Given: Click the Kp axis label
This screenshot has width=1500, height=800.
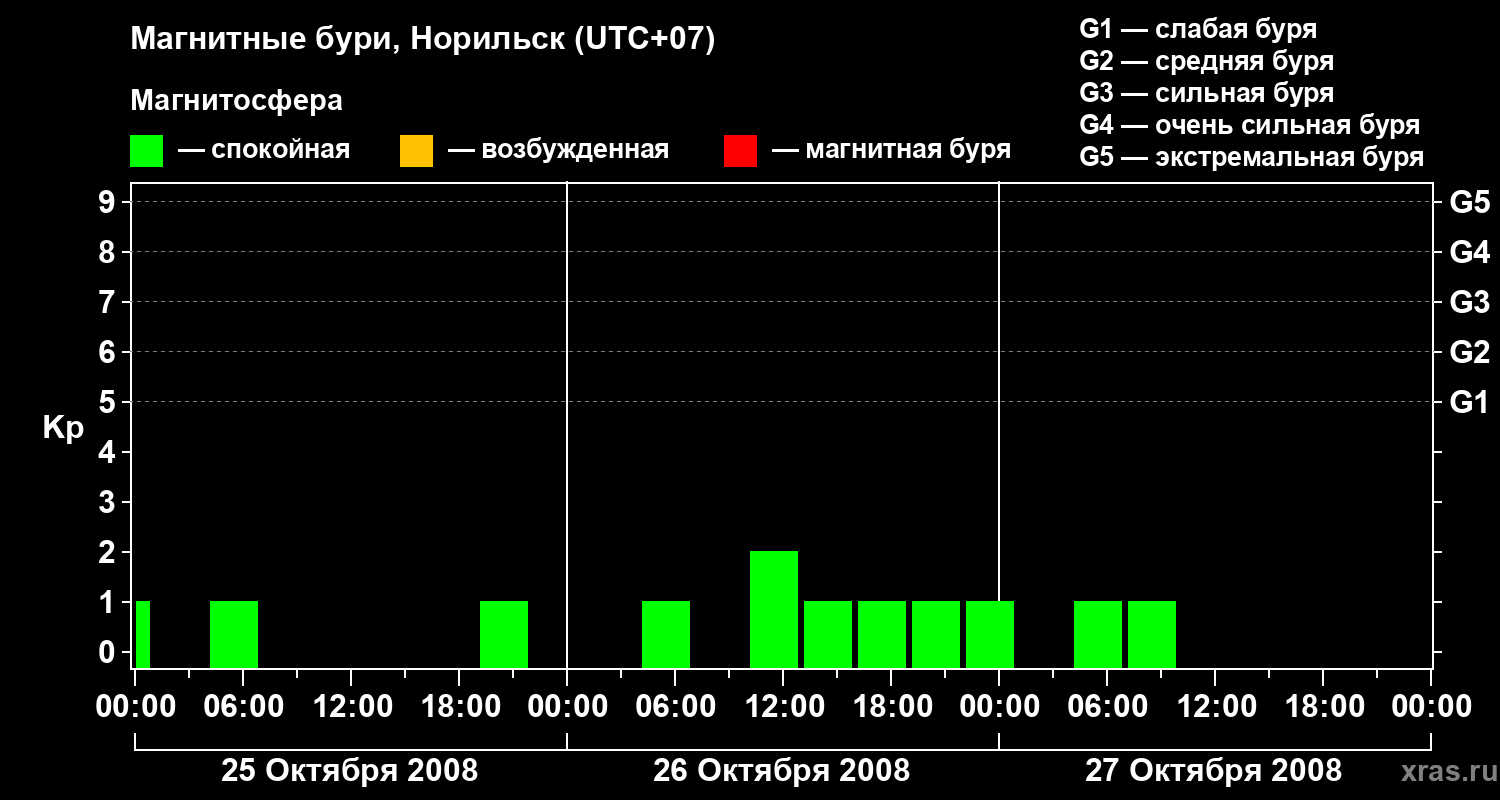Looking at the screenshot, I should [63, 428].
